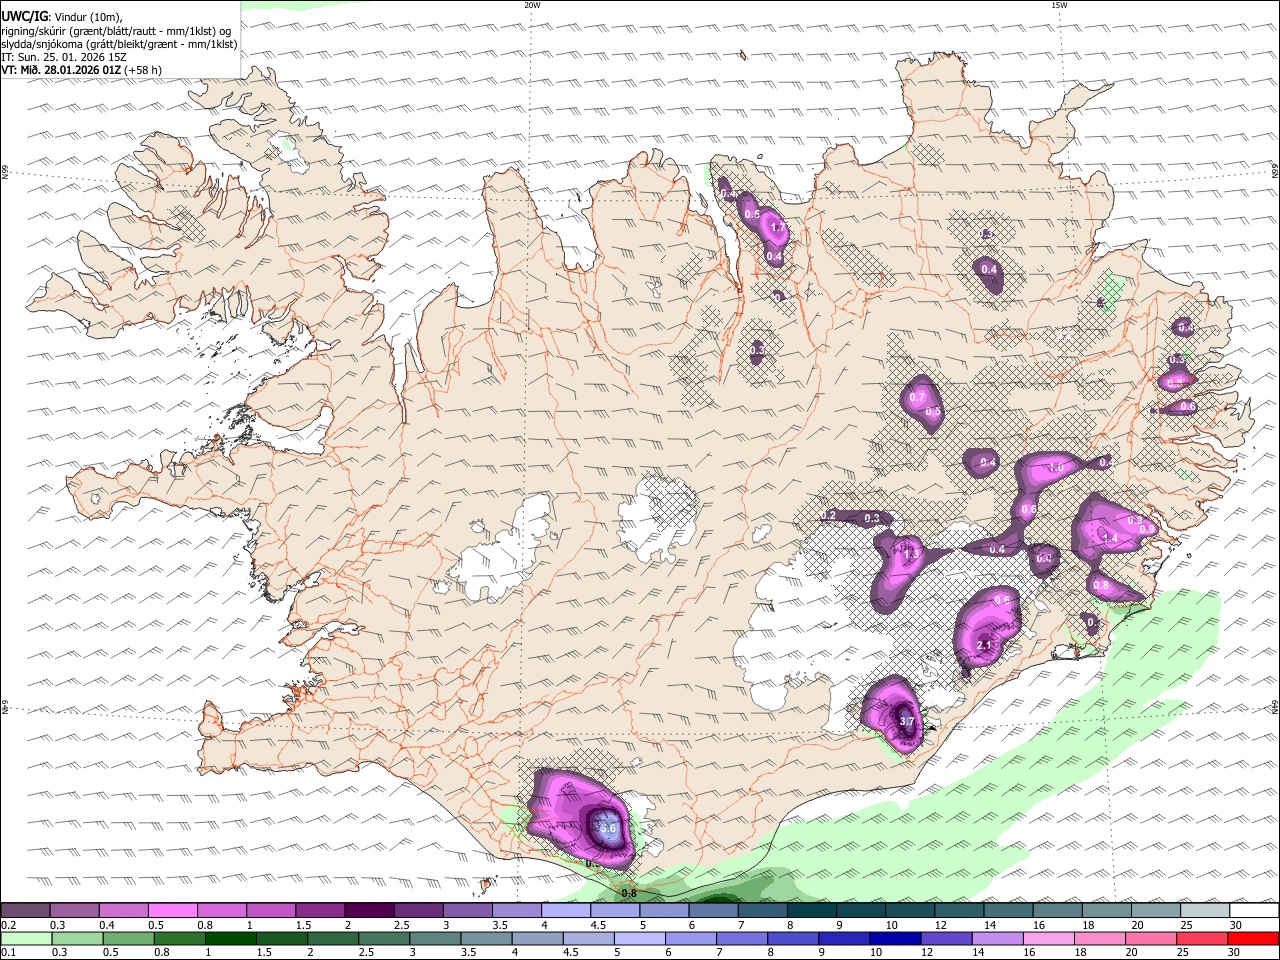Viewport: 1280px width, 960px height.
Task: Select lower scale swatch between 4.5 and 5
Action: point(589,938)
